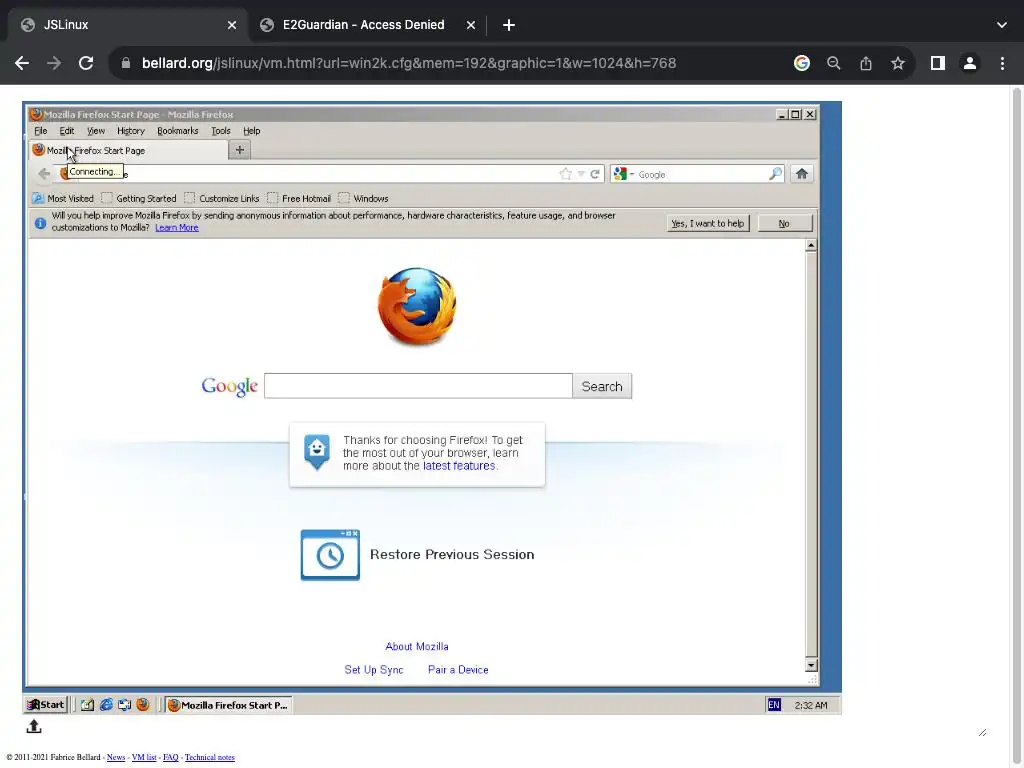Open Firefox URL history dropdown arrow

point(581,174)
